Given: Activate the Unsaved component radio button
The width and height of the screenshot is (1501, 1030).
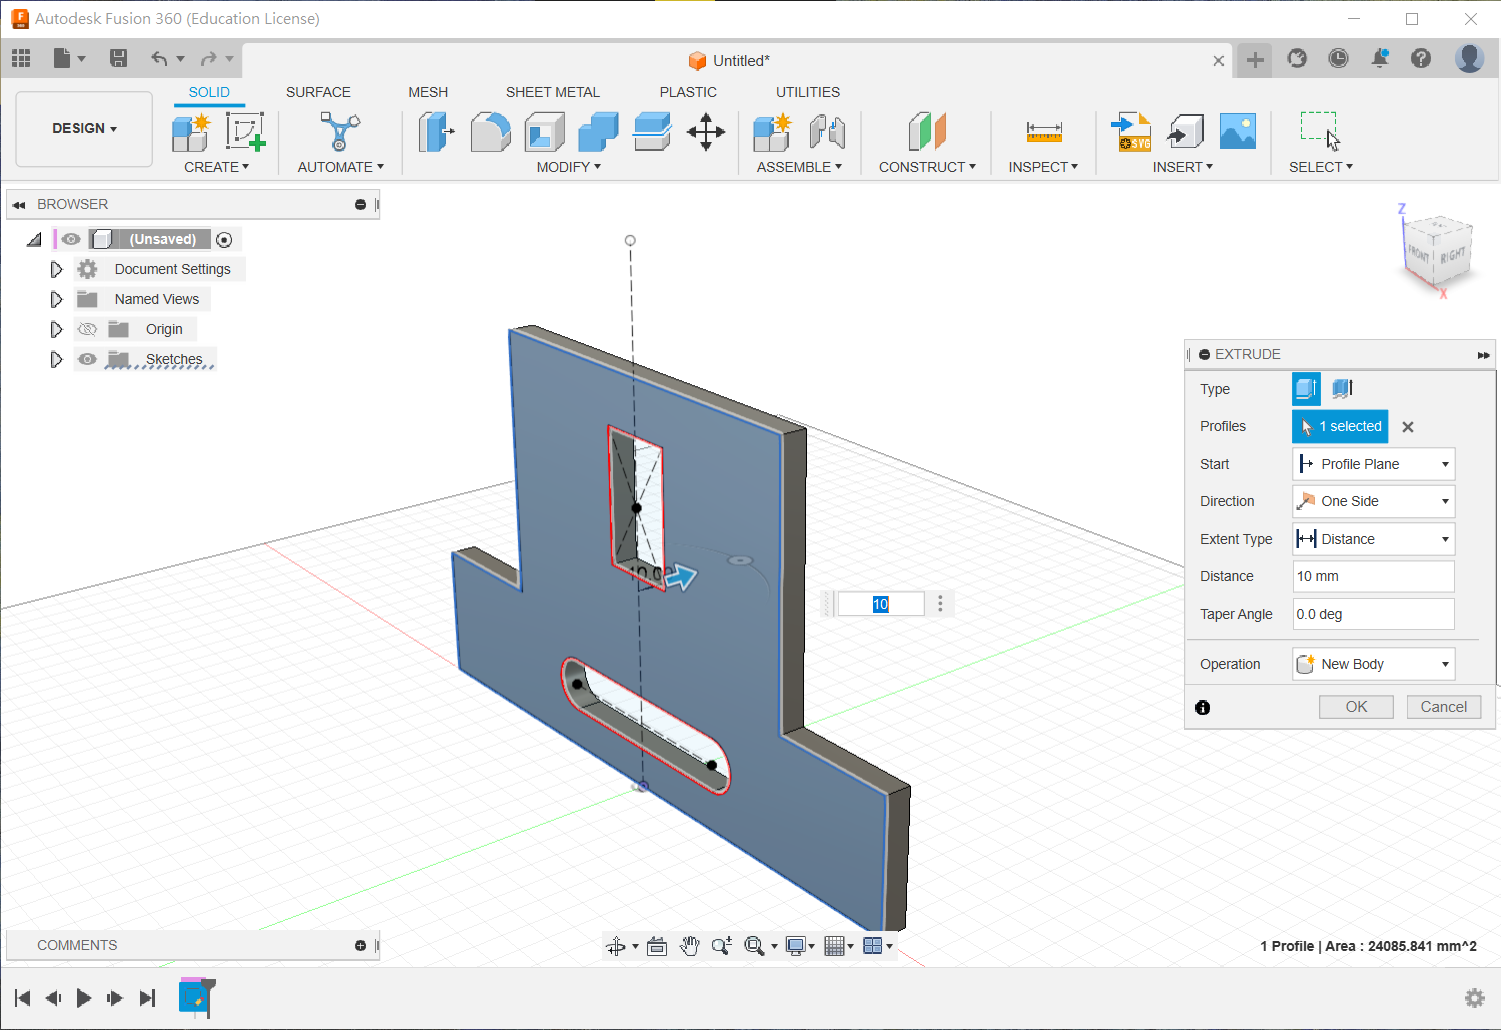Looking at the screenshot, I should pos(224,240).
